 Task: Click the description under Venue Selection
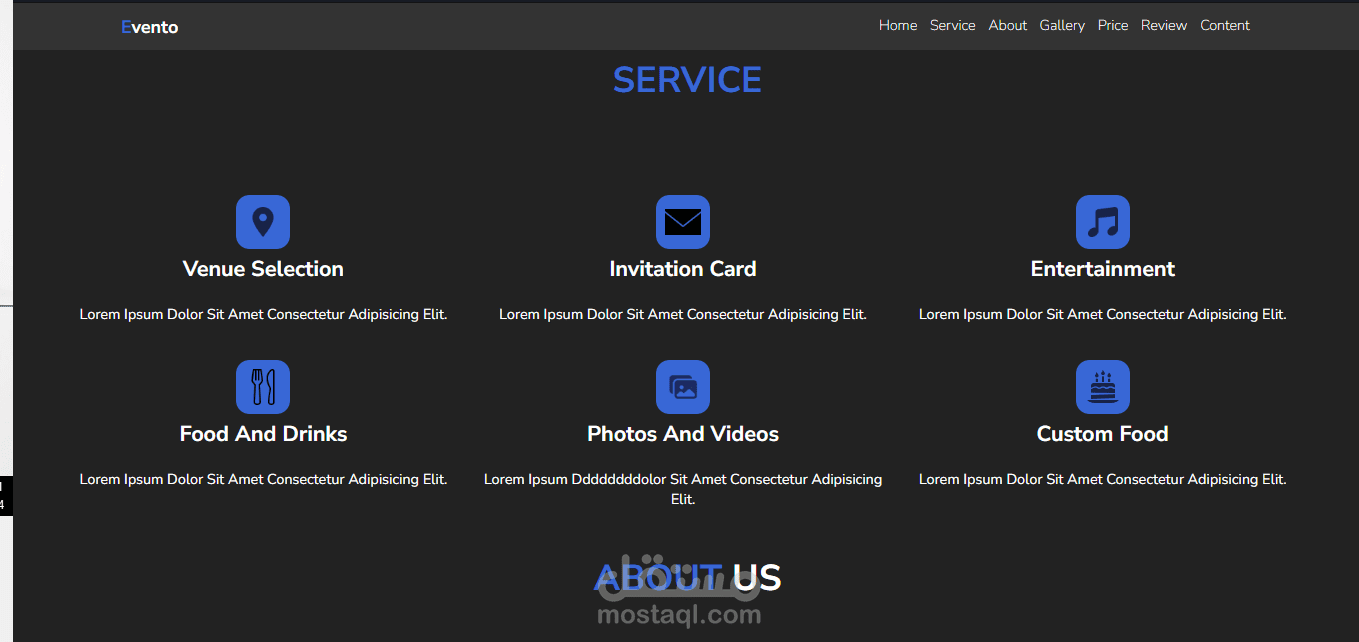tap(263, 314)
